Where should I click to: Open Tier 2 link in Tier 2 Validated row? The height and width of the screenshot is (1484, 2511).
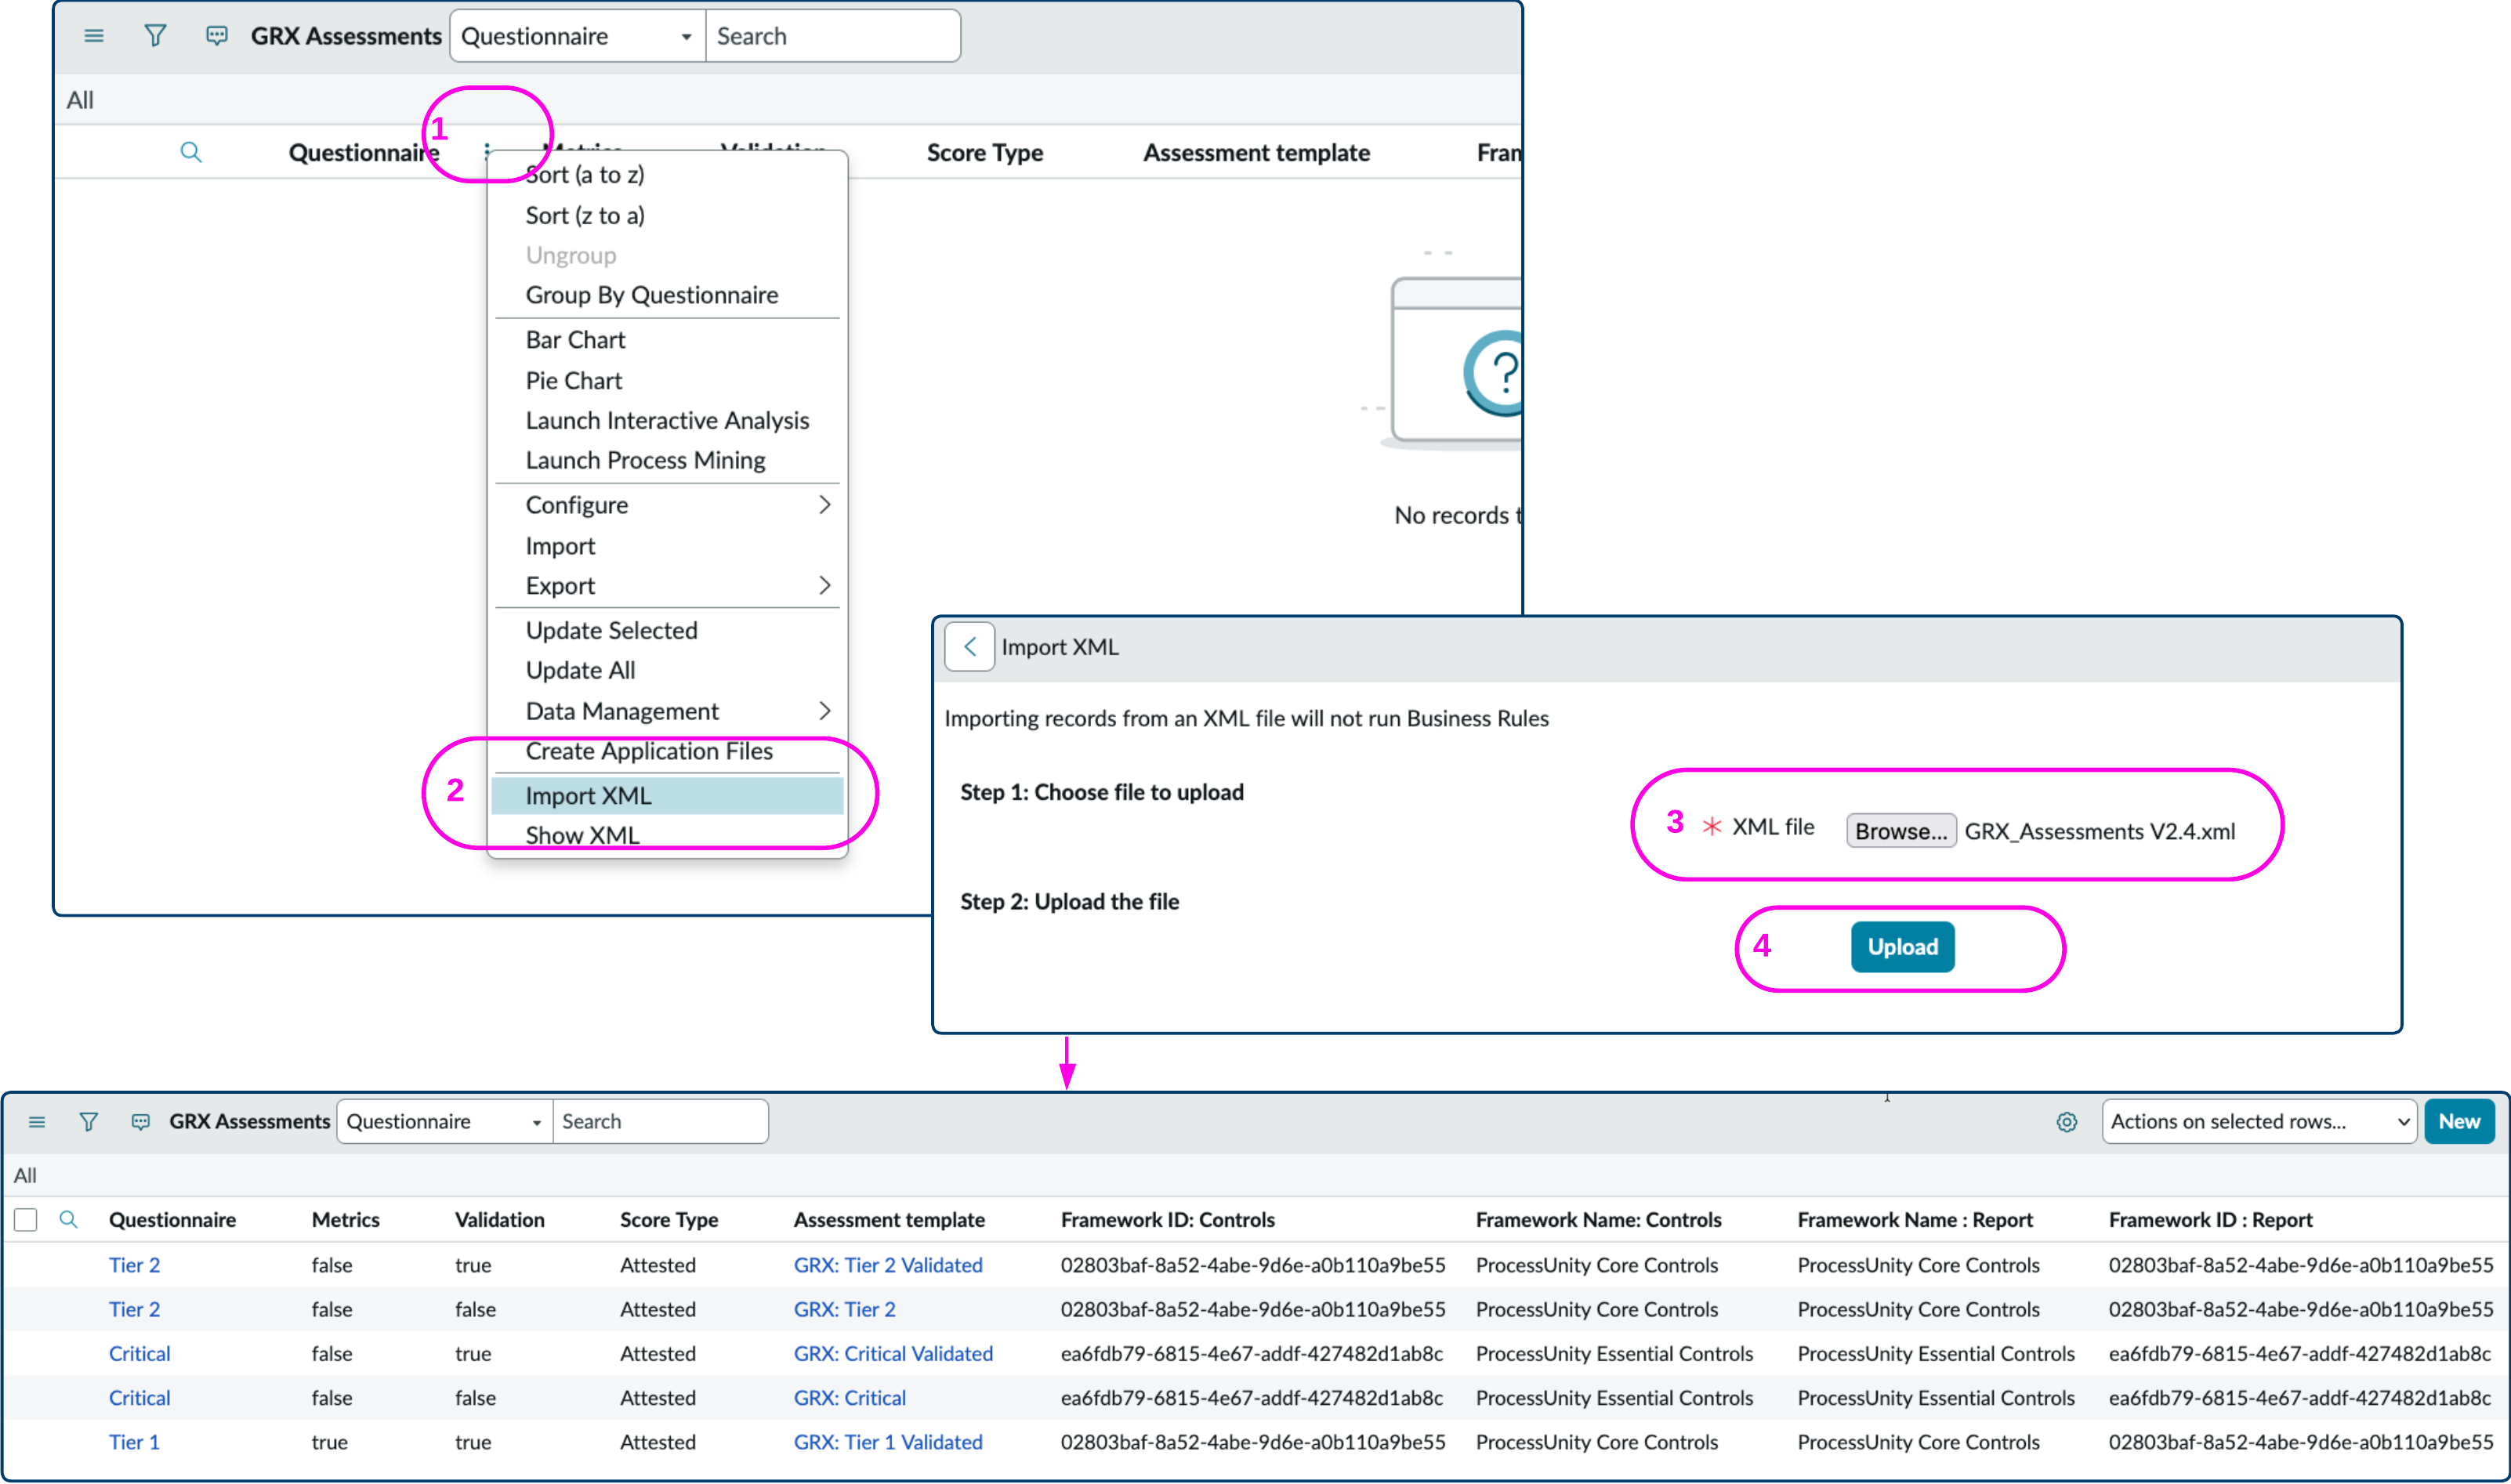[134, 1266]
